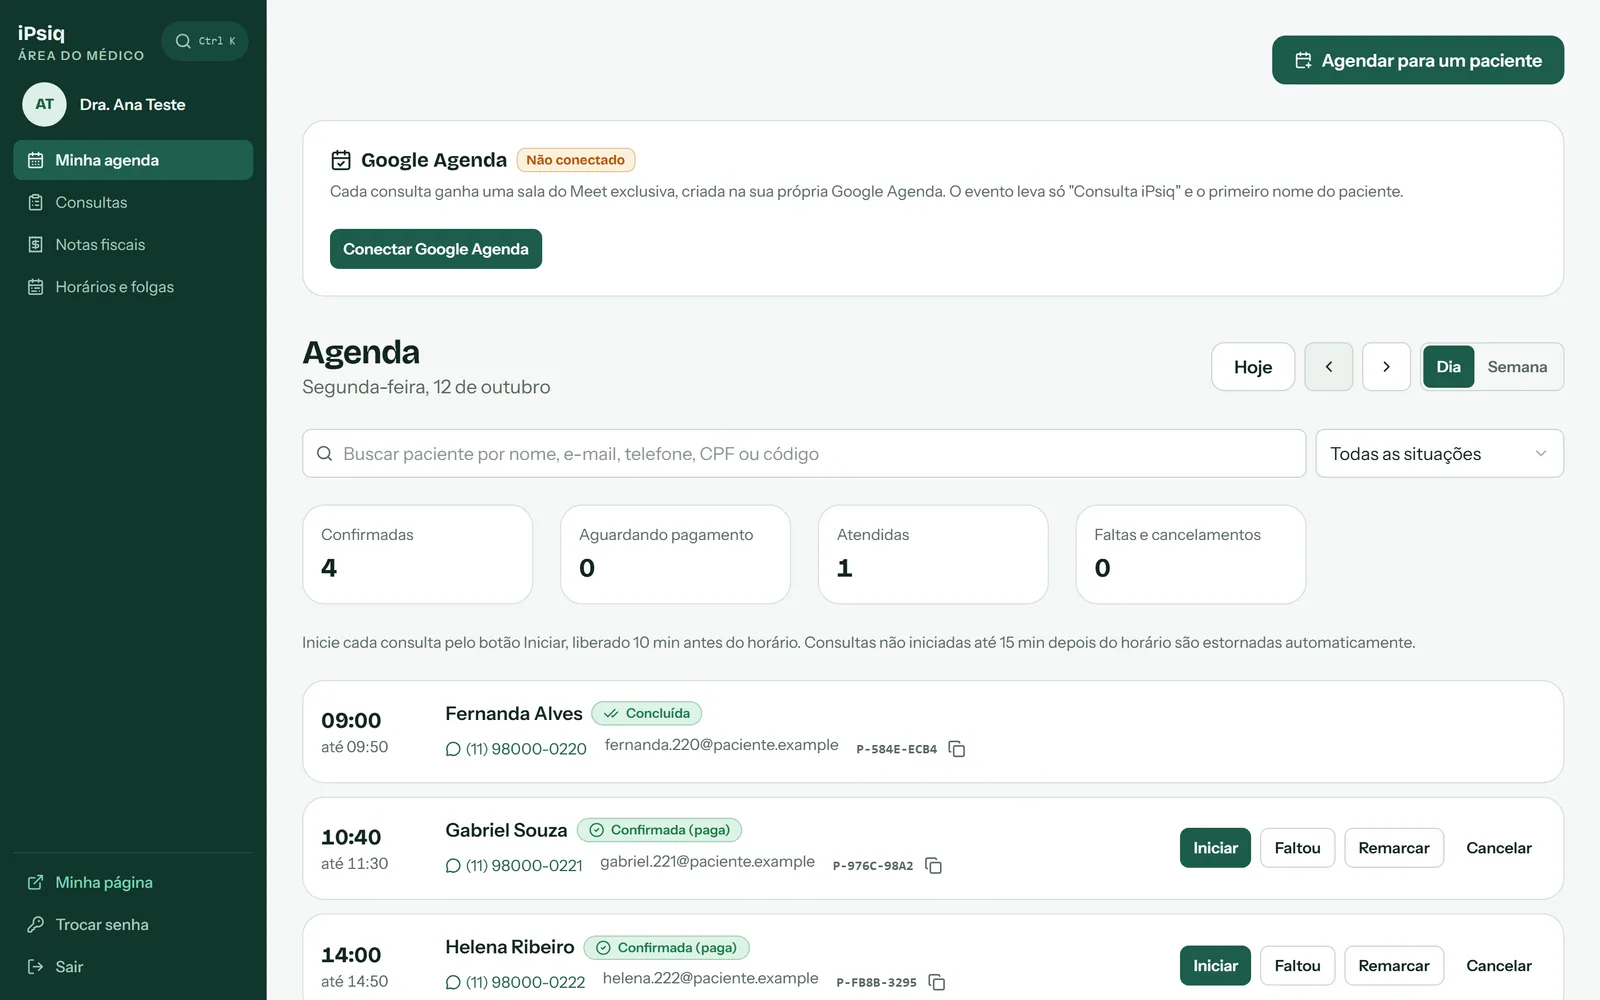This screenshot has height=1000, width=1600.
Task: Click the Concluída badge for Fernanda Alves
Action: coord(647,713)
